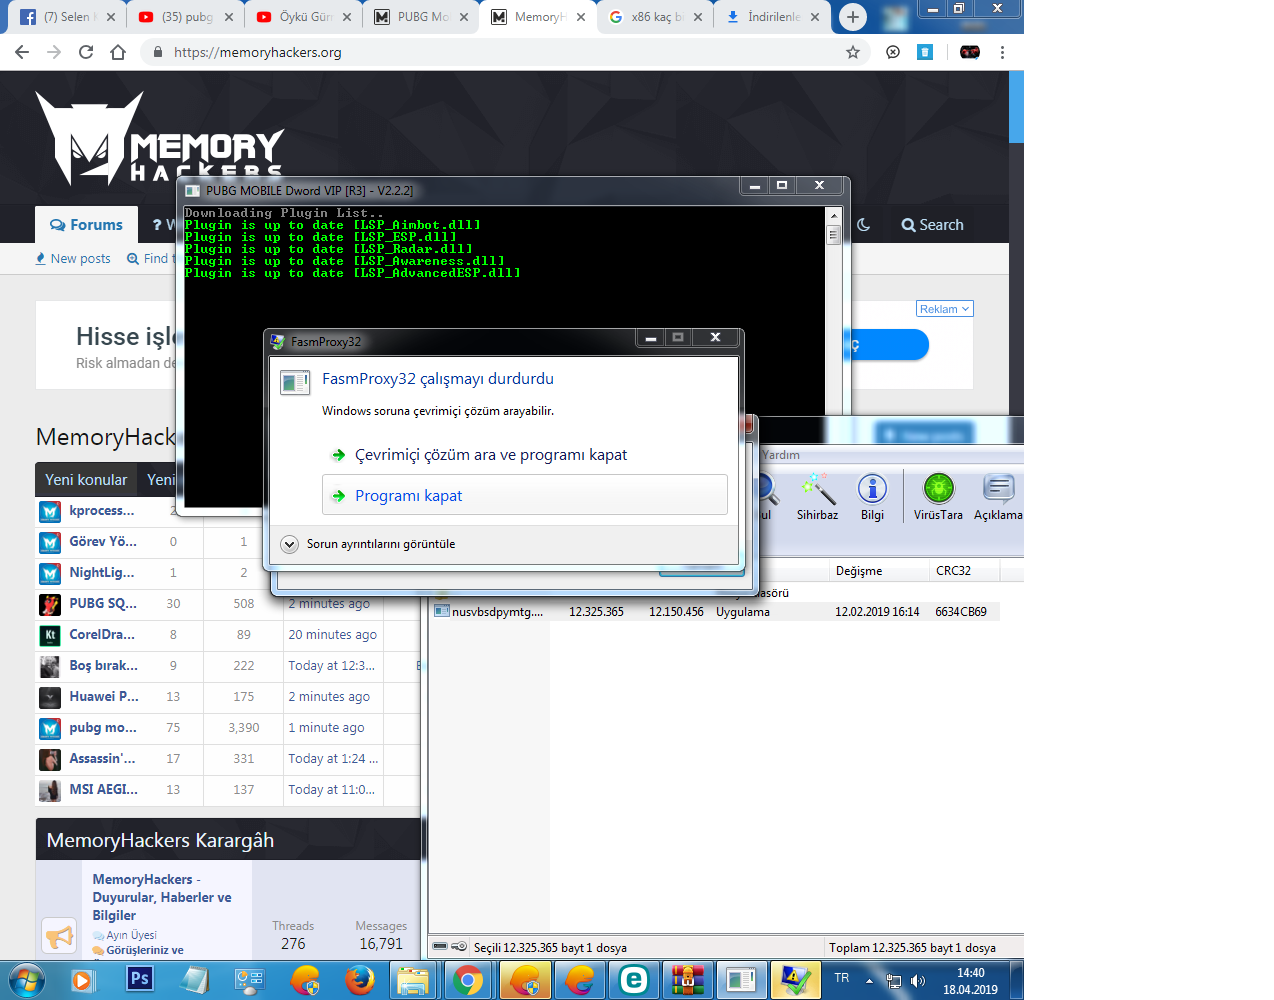Open a new Chrome tab
1274x1000 pixels.
click(852, 17)
